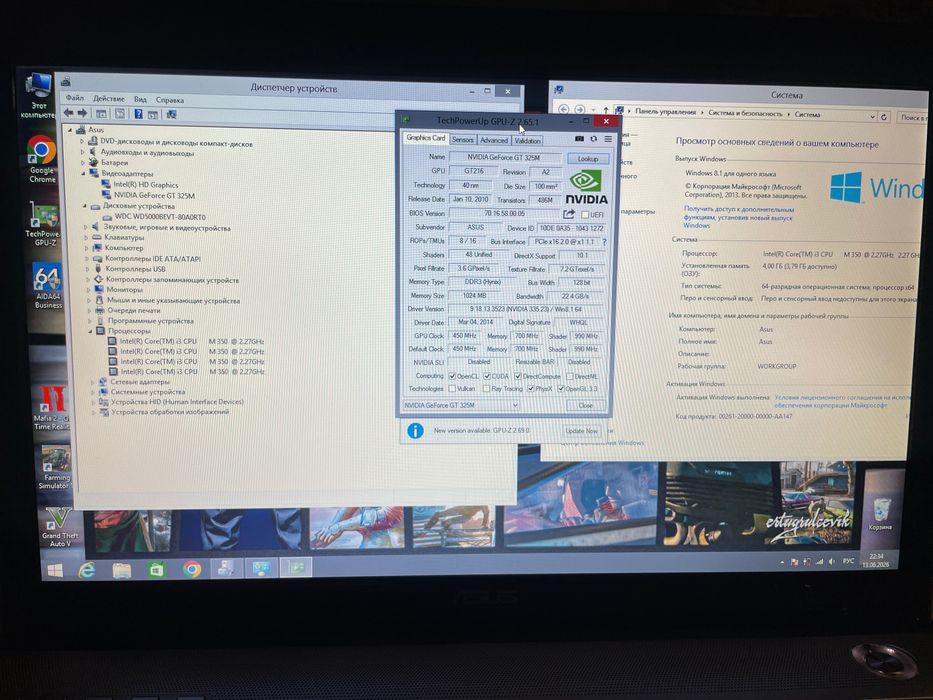Open the Справка menu
Viewport: 933px width, 700px height.
coord(170,100)
